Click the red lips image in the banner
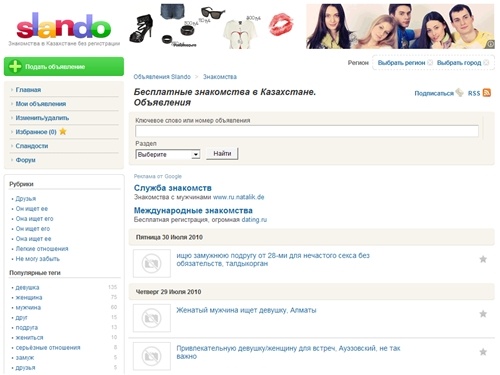Image resolution: width=500 pixels, height=375 pixels. [x=281, y=24]
